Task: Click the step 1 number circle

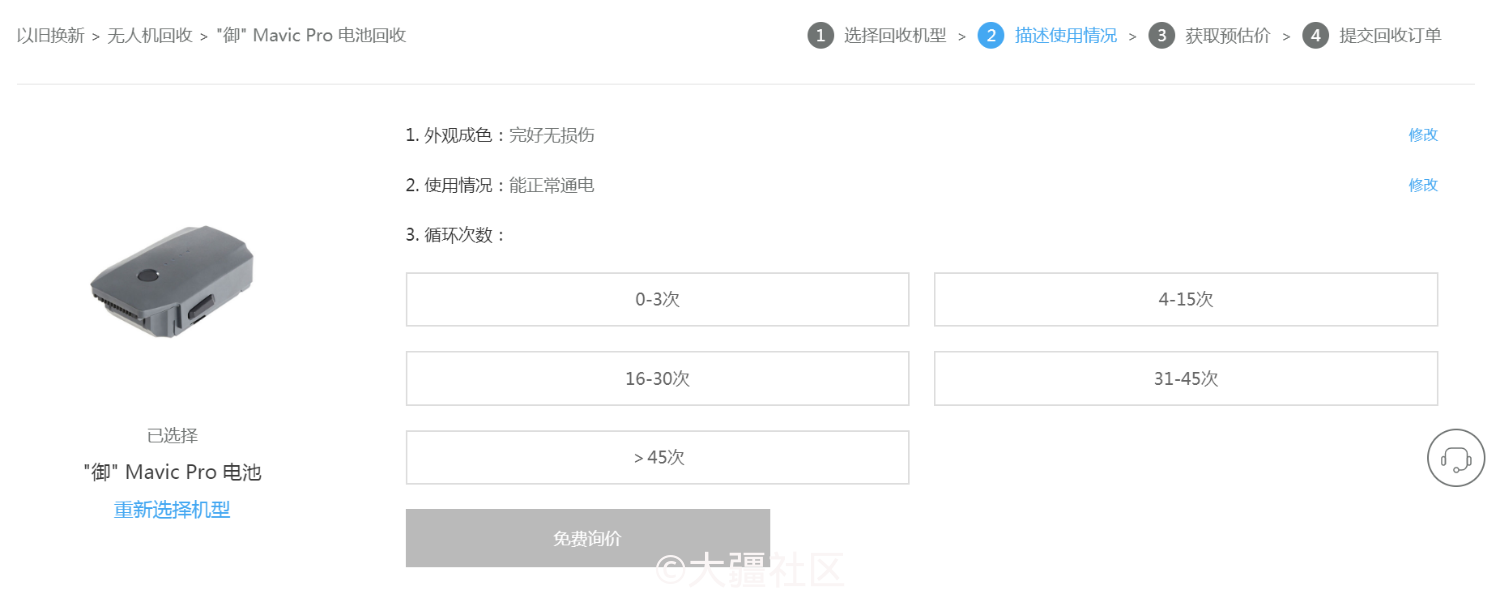Action: [820, 36]
